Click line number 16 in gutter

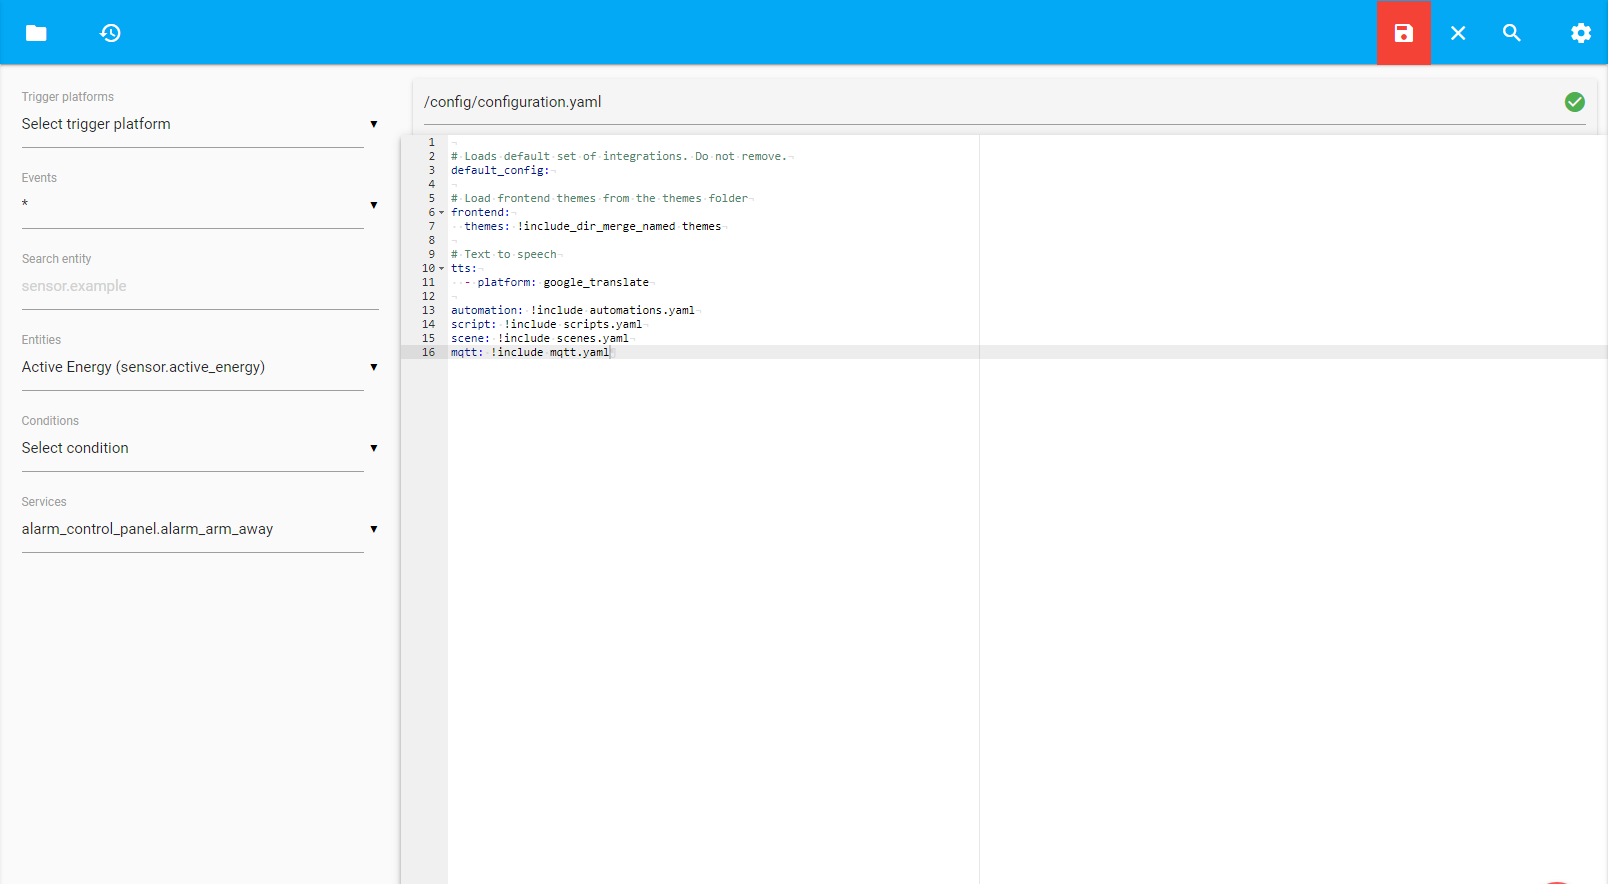[x=428, y=352]
